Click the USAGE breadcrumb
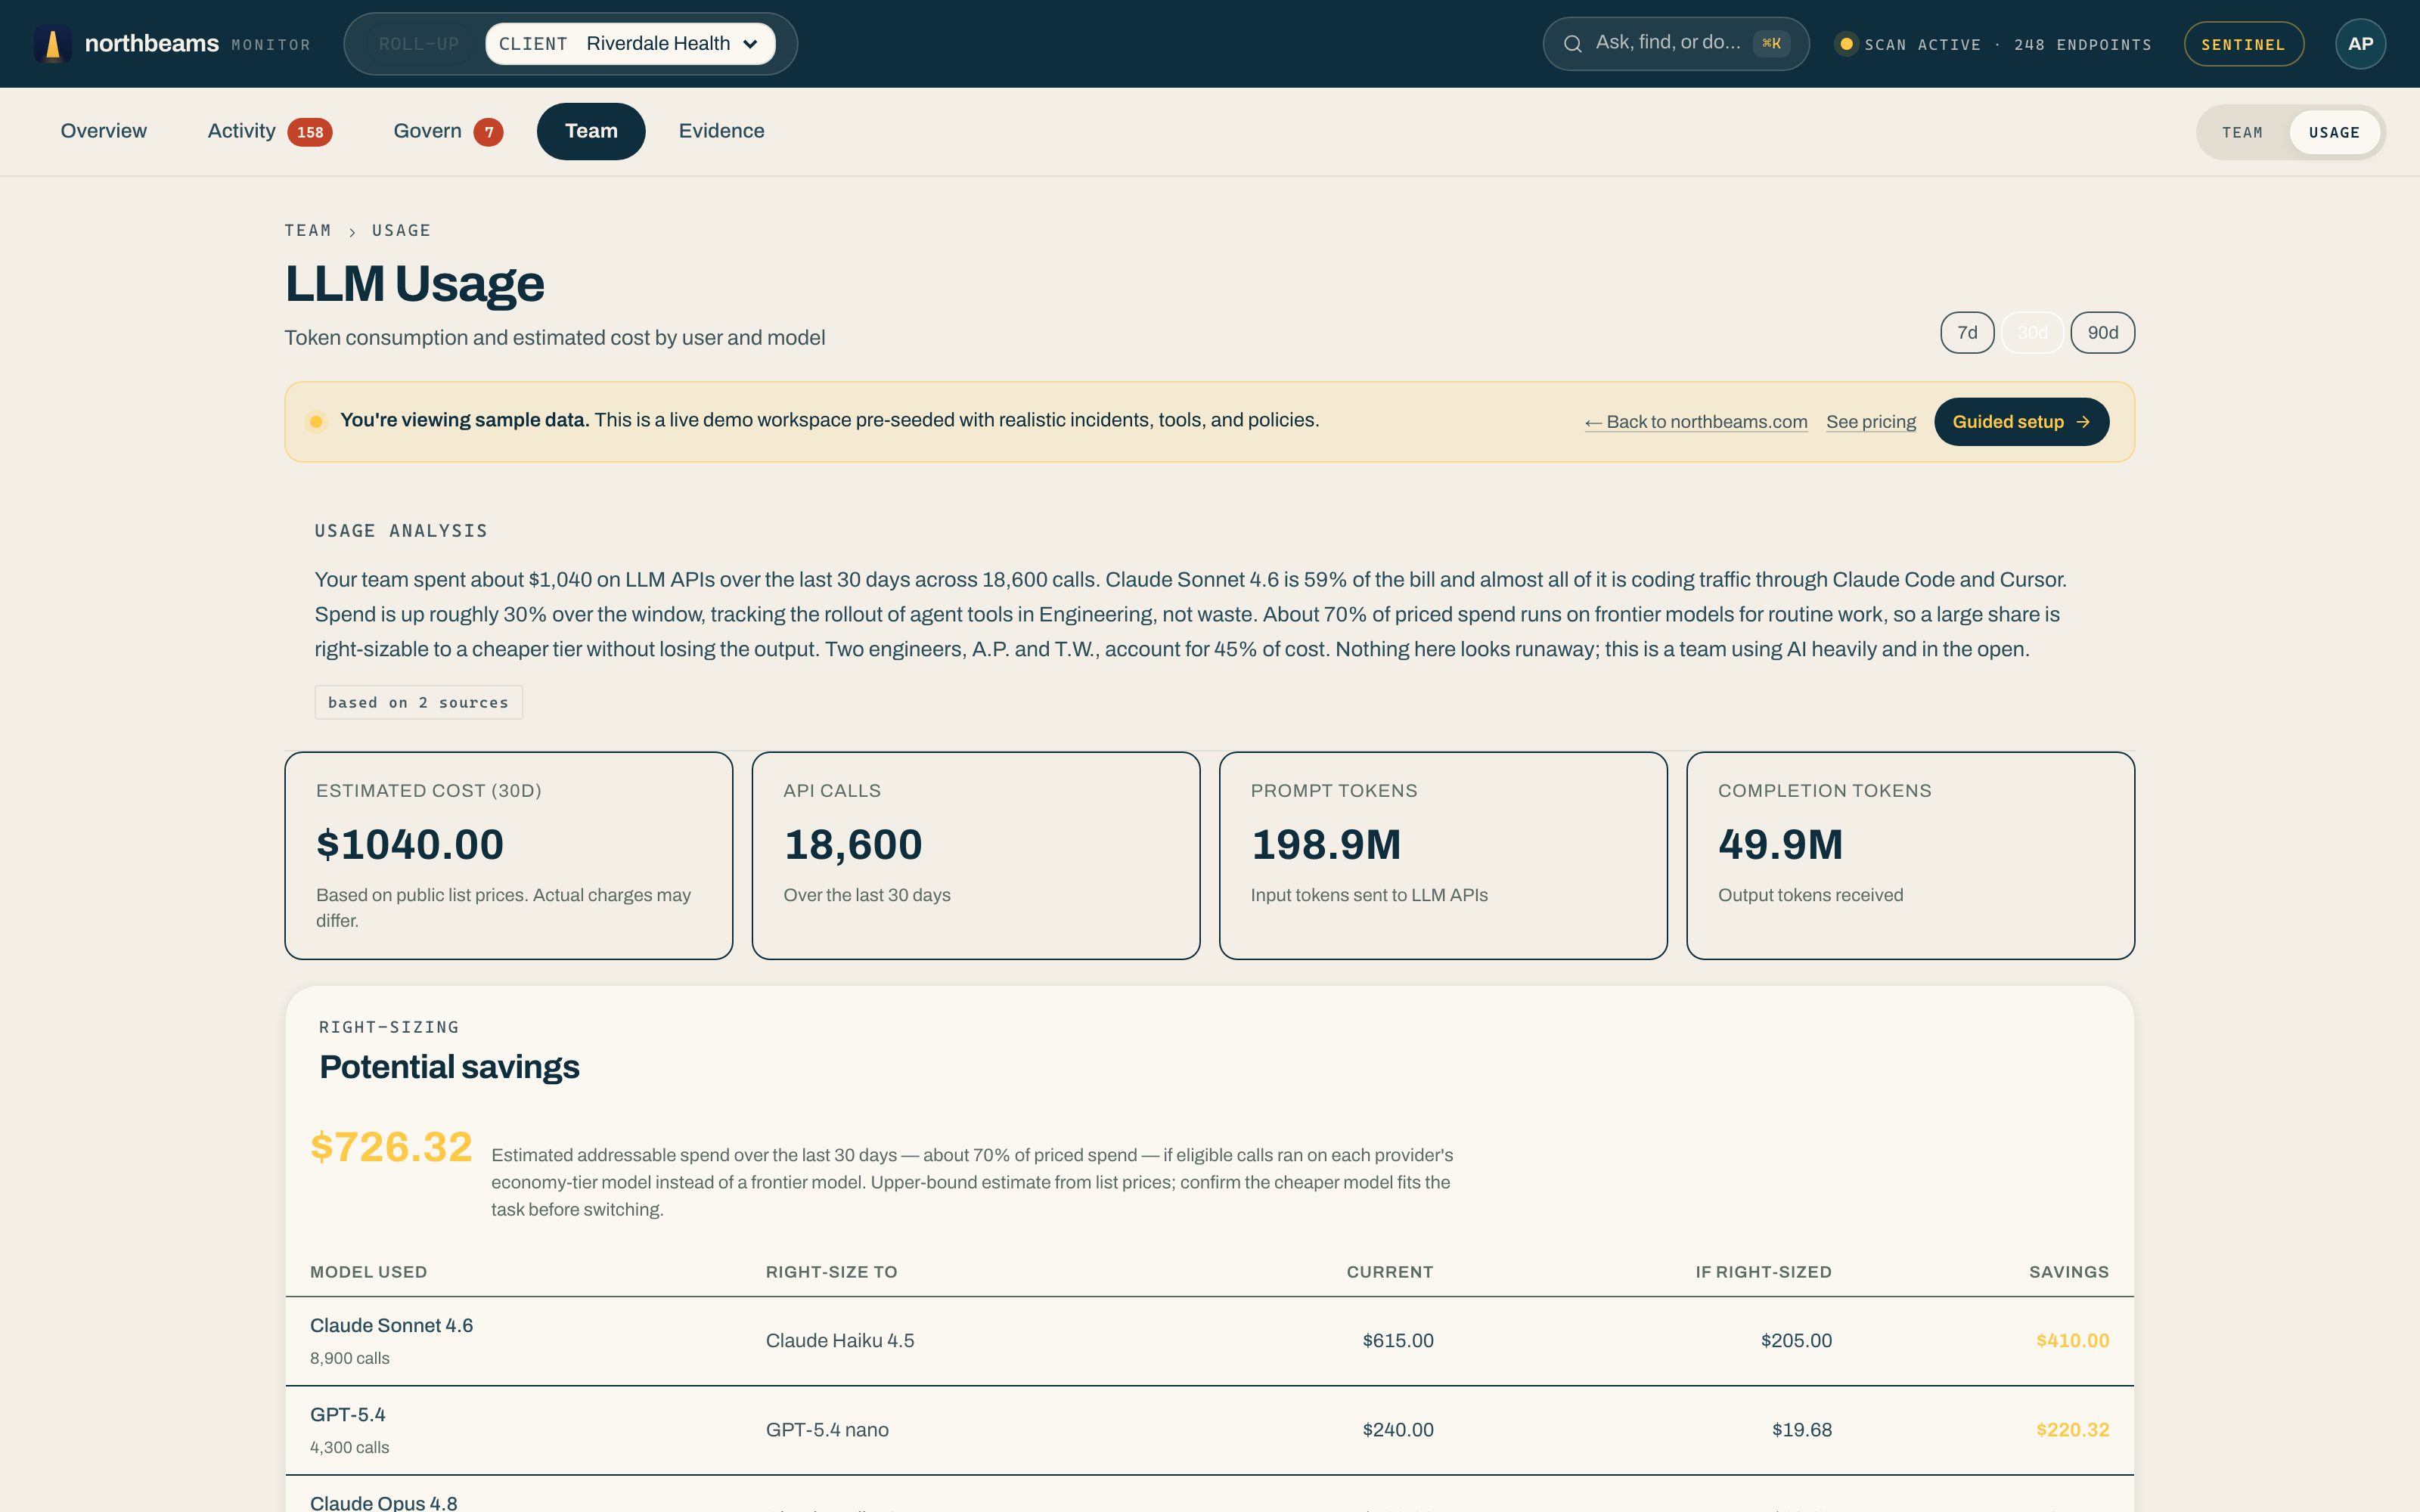Screen dimensions: 2420x1512 401,231
